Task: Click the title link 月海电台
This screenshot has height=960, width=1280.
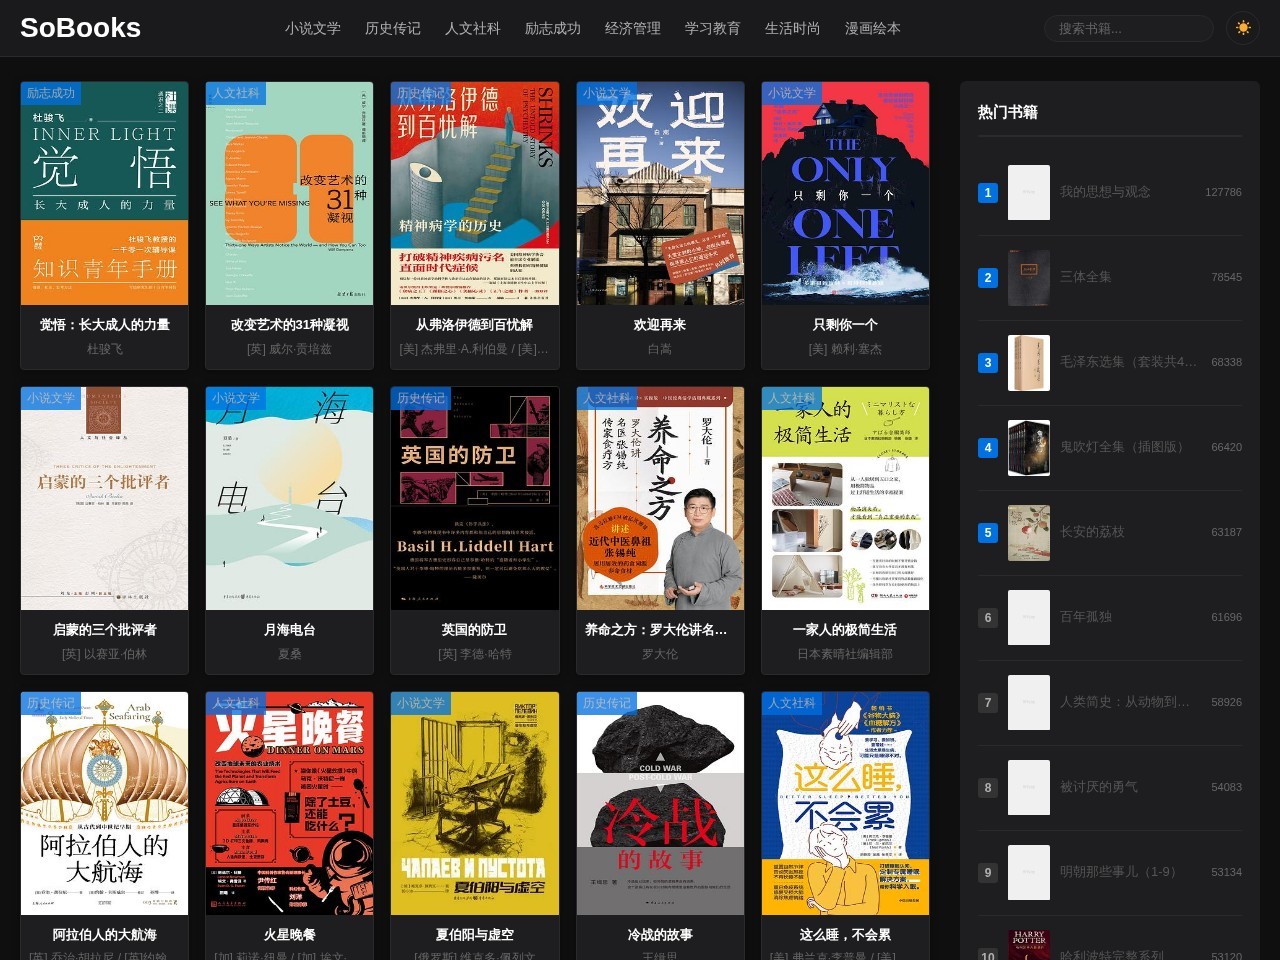Action: click(290, 630)
